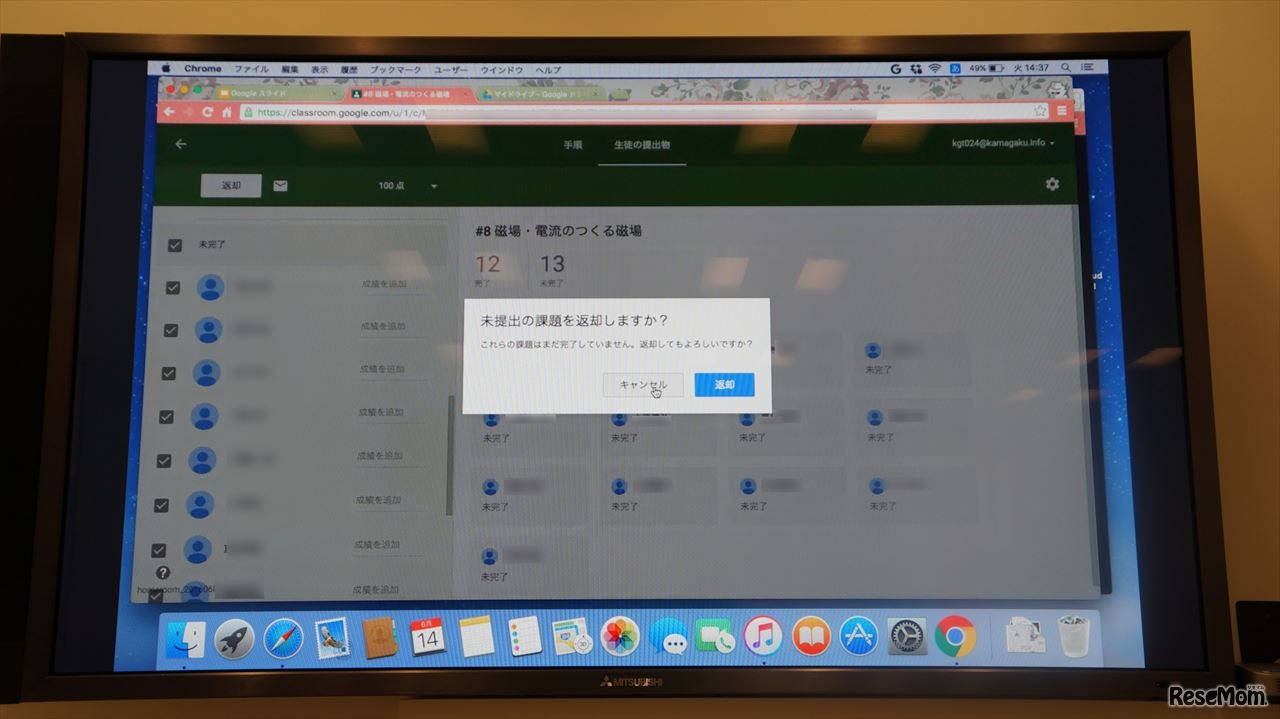Viewport: 1280px width, 719px height.
Task: Switch to the Google スライド browser tab
Action: point(278,93)
